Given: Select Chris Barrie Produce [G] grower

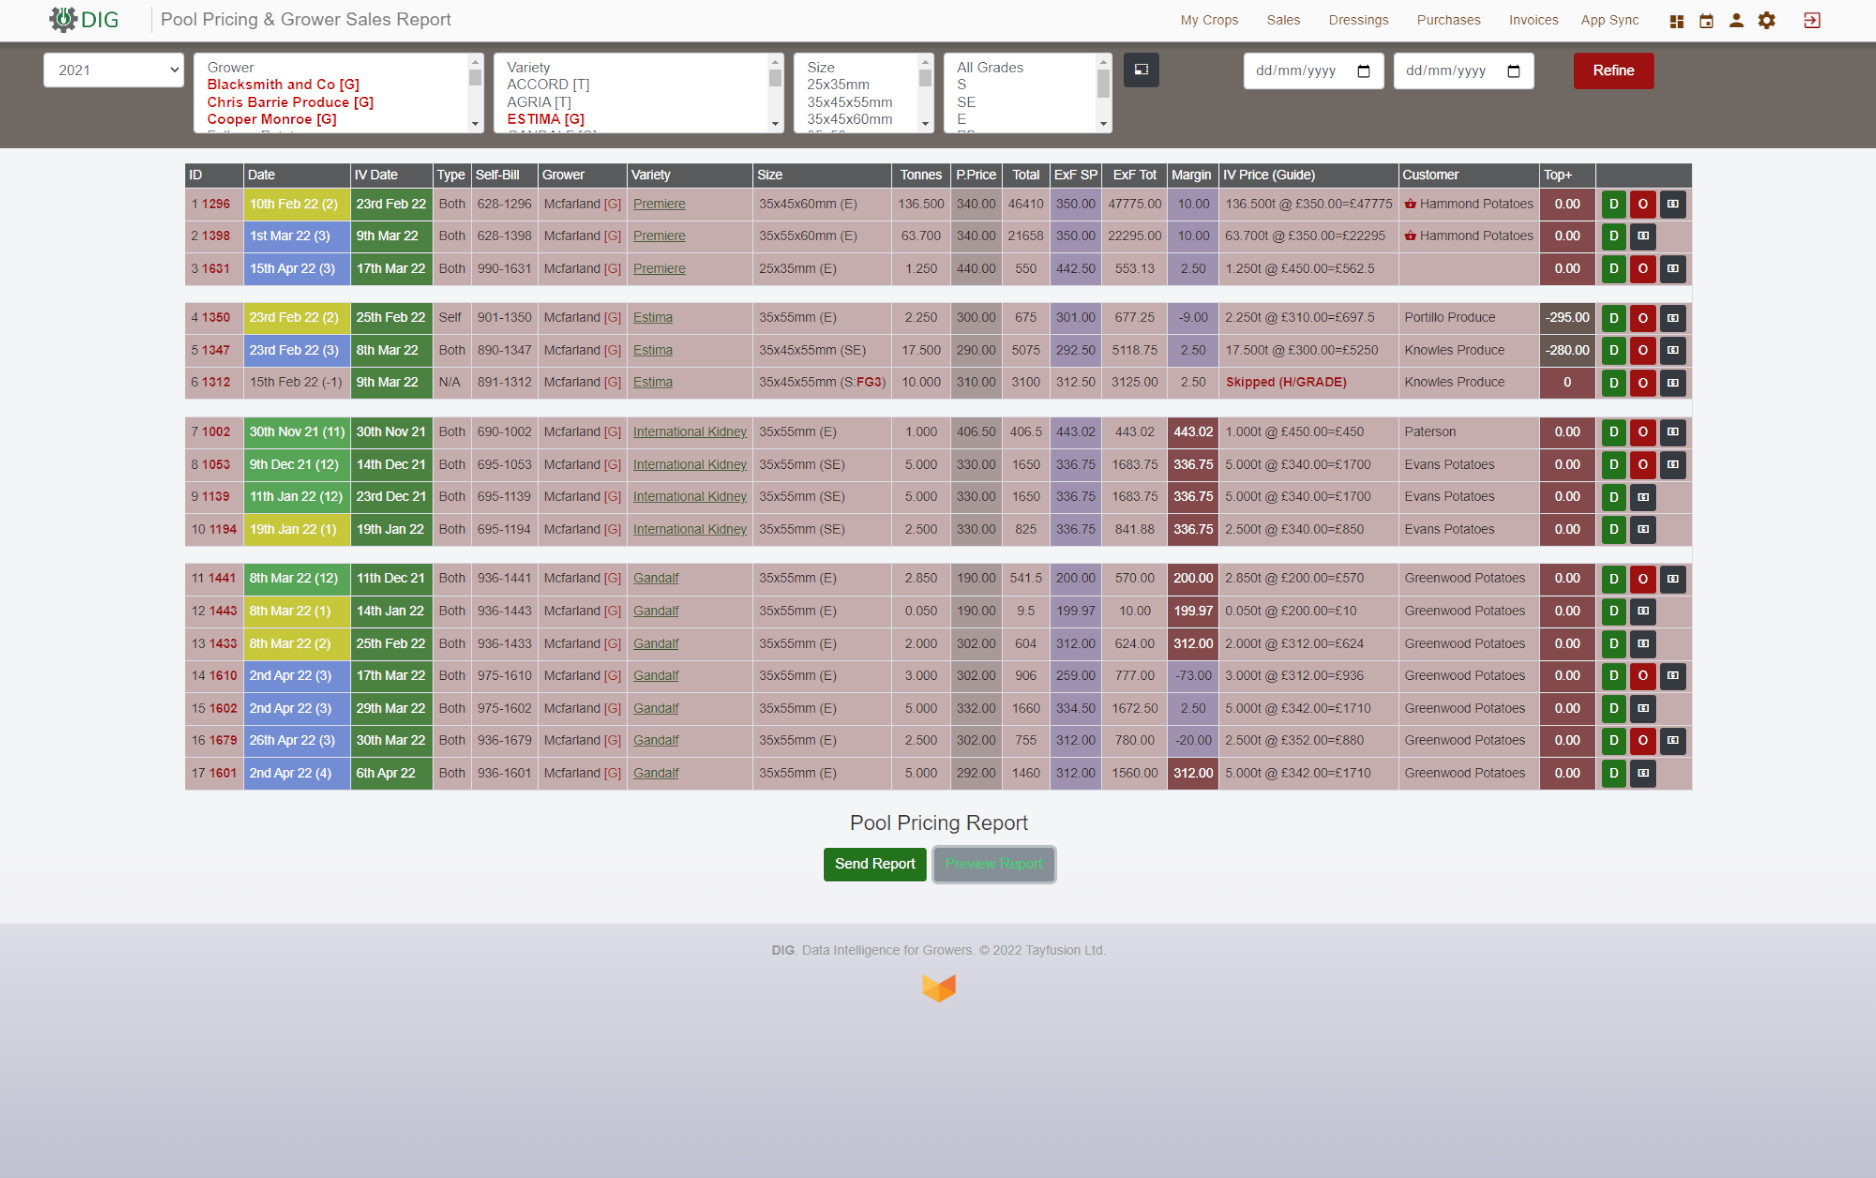Looking at the screenshot, I should 290,102.
